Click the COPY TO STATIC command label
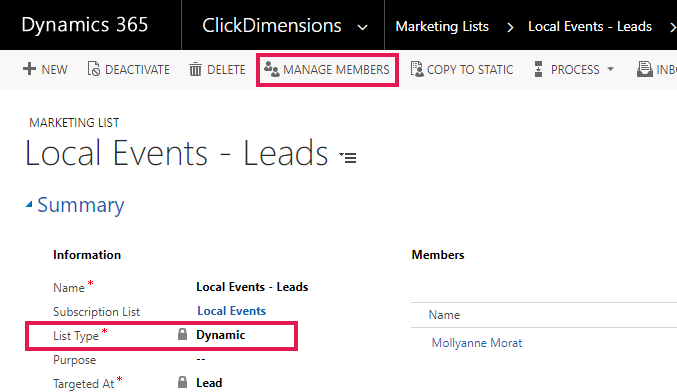The height and width of the screenshot is (392, 677). [470, 70]
